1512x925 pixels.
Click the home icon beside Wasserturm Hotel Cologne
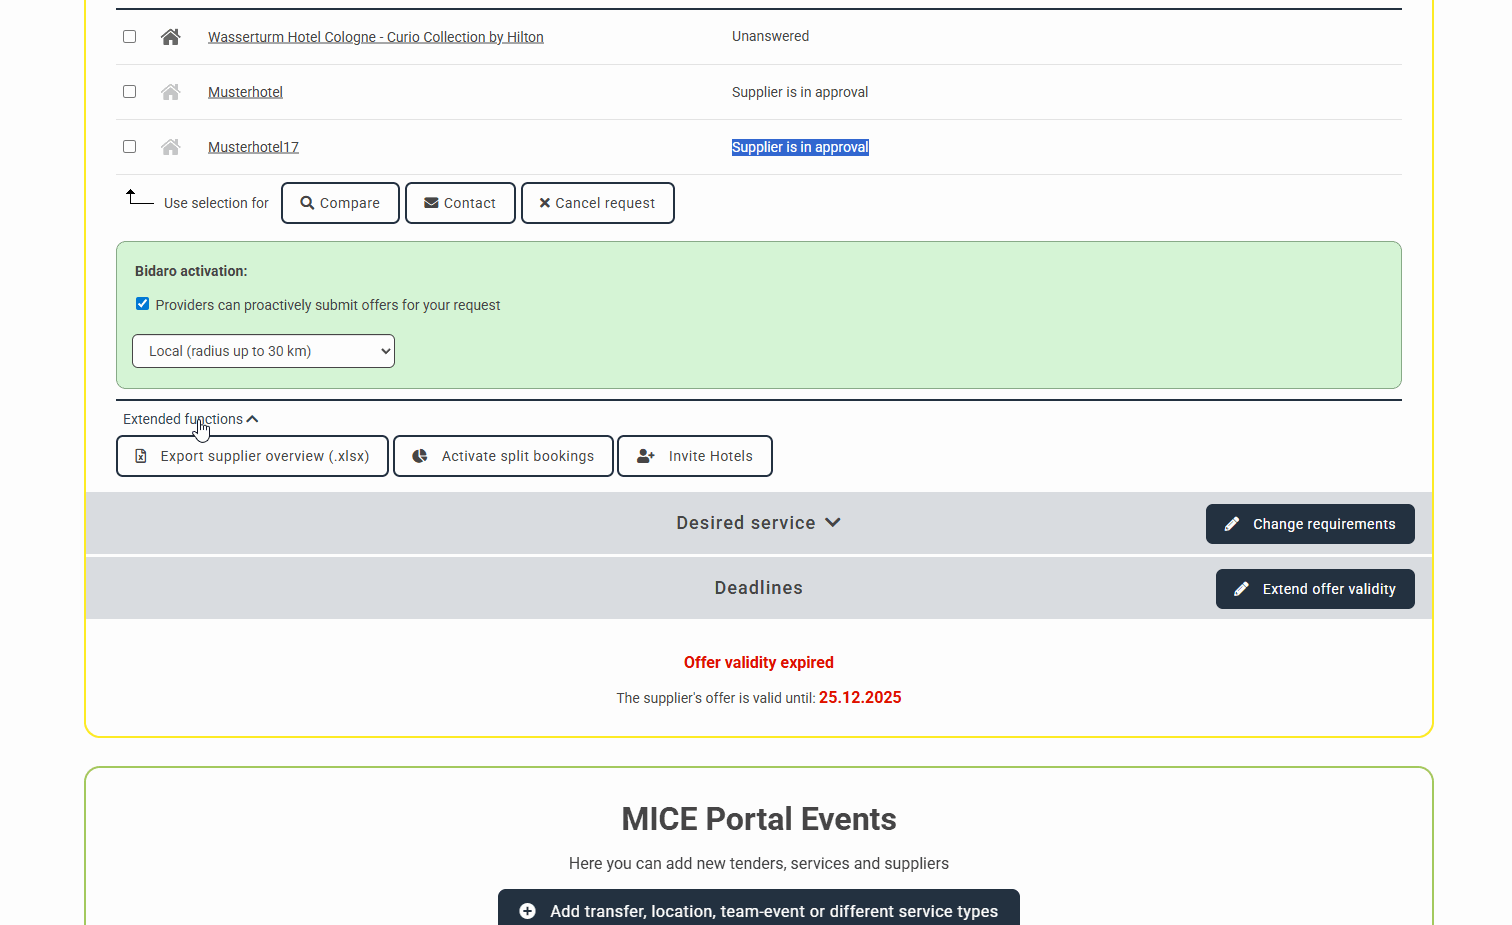tap(170, 36)
